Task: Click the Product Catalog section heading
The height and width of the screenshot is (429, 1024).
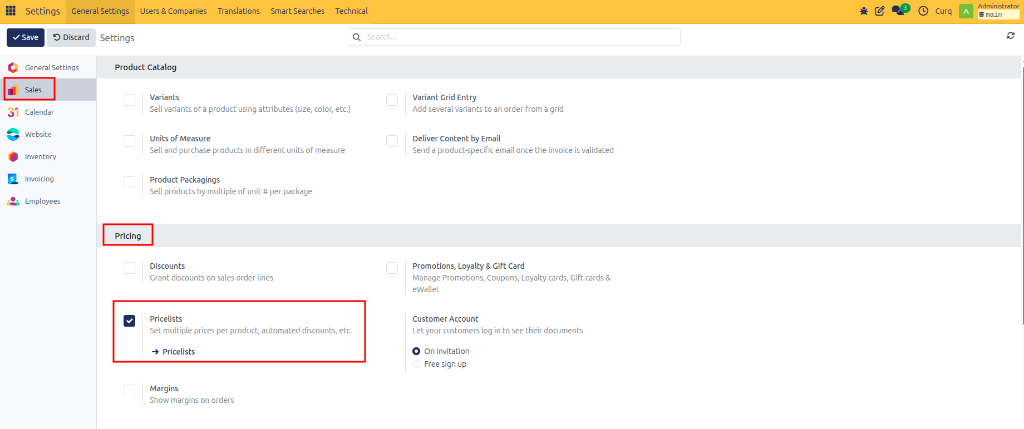Action: coord(145,67)
